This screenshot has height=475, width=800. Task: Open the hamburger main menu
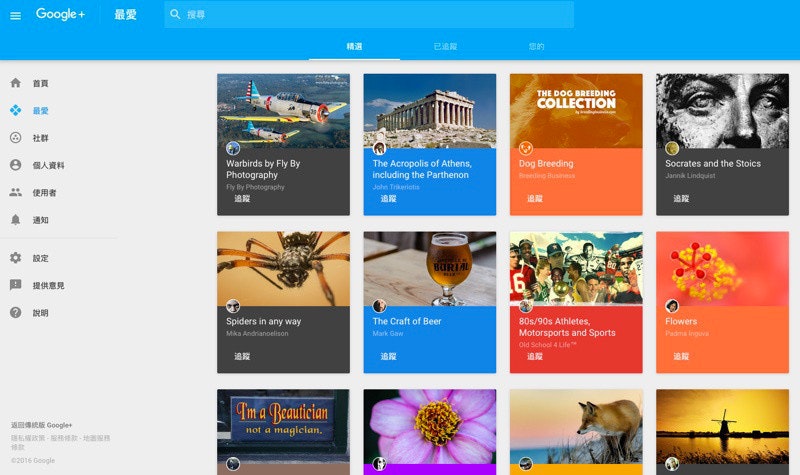pos(15,15)
